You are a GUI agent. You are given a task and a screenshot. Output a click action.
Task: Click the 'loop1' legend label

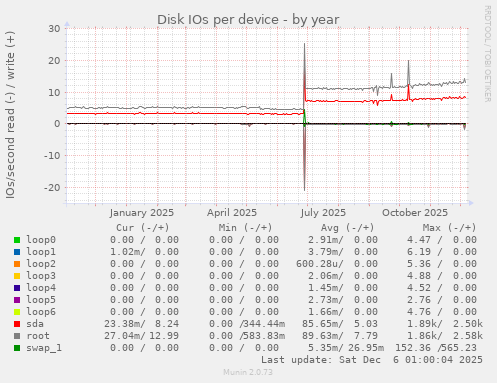tap(41, 252)
